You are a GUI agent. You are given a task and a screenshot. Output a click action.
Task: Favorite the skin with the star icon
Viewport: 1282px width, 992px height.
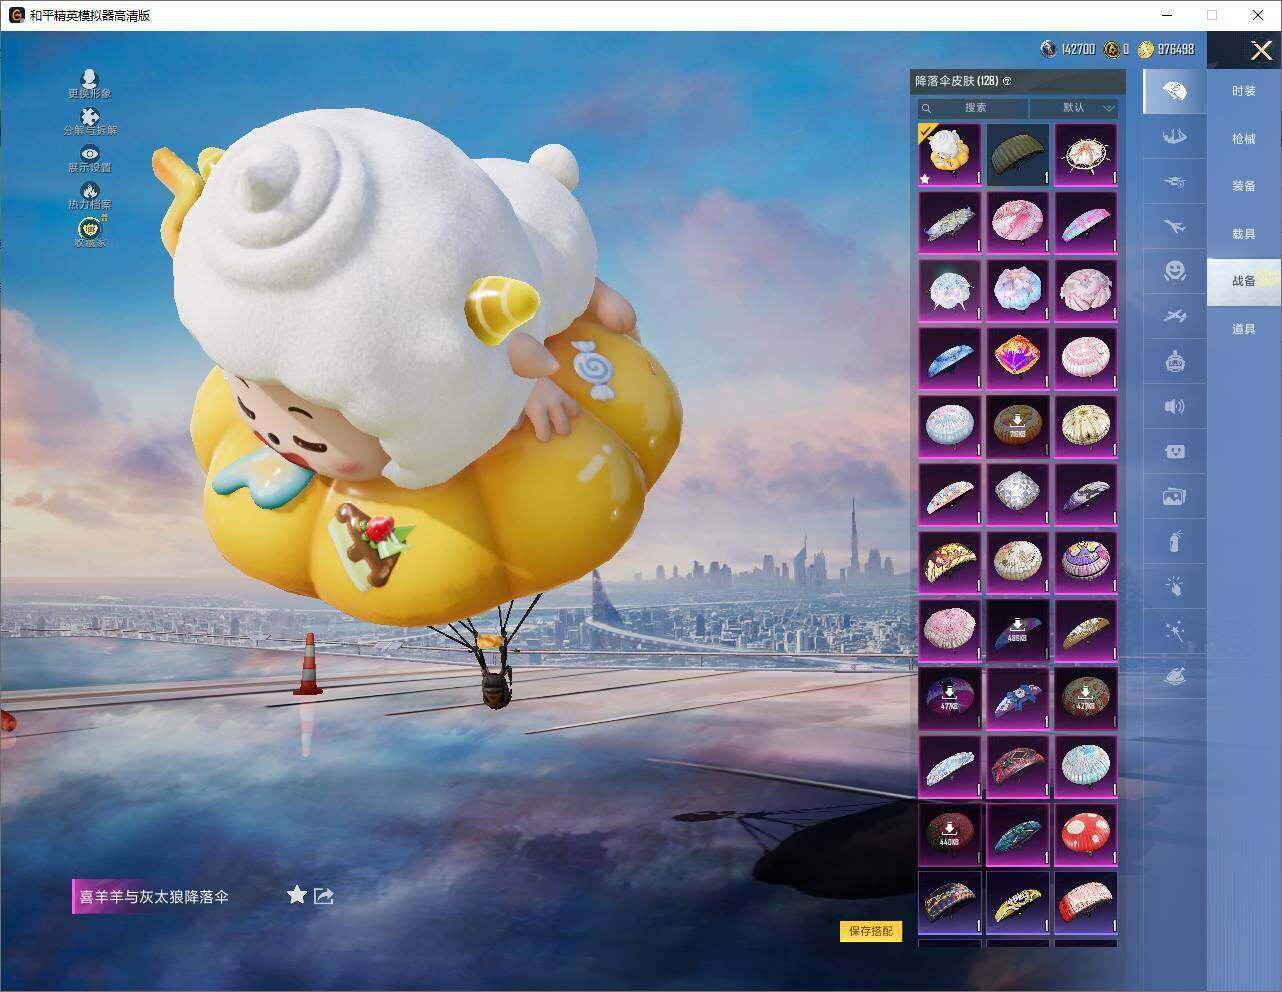click(x=297, y=895)
